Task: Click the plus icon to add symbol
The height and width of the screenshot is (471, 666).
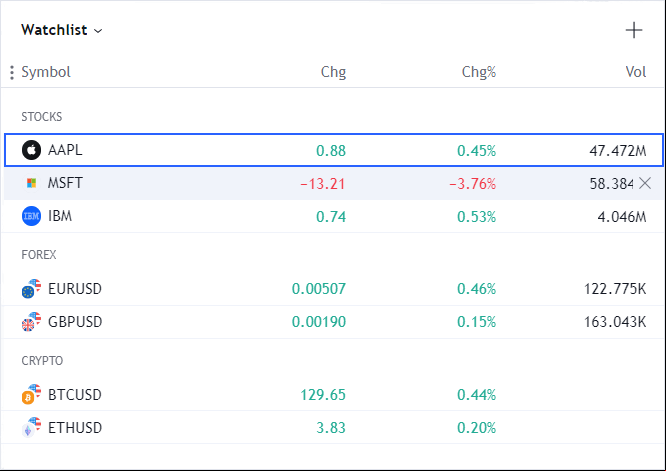Action: [x=634, y=30]
